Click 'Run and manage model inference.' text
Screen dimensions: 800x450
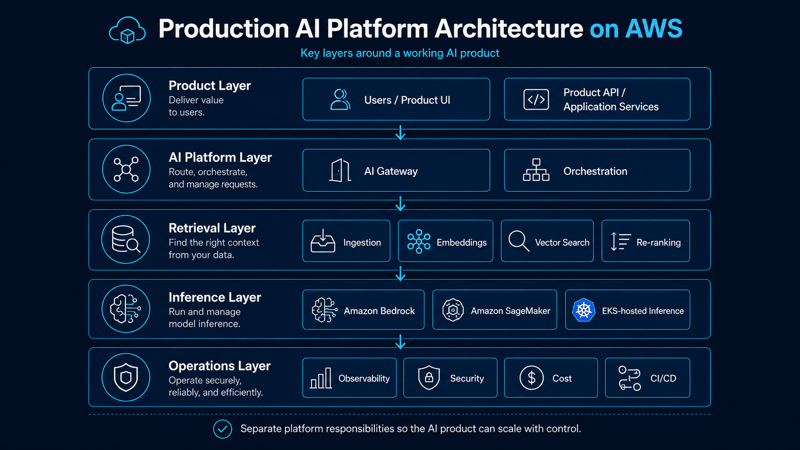click(204, 318)
